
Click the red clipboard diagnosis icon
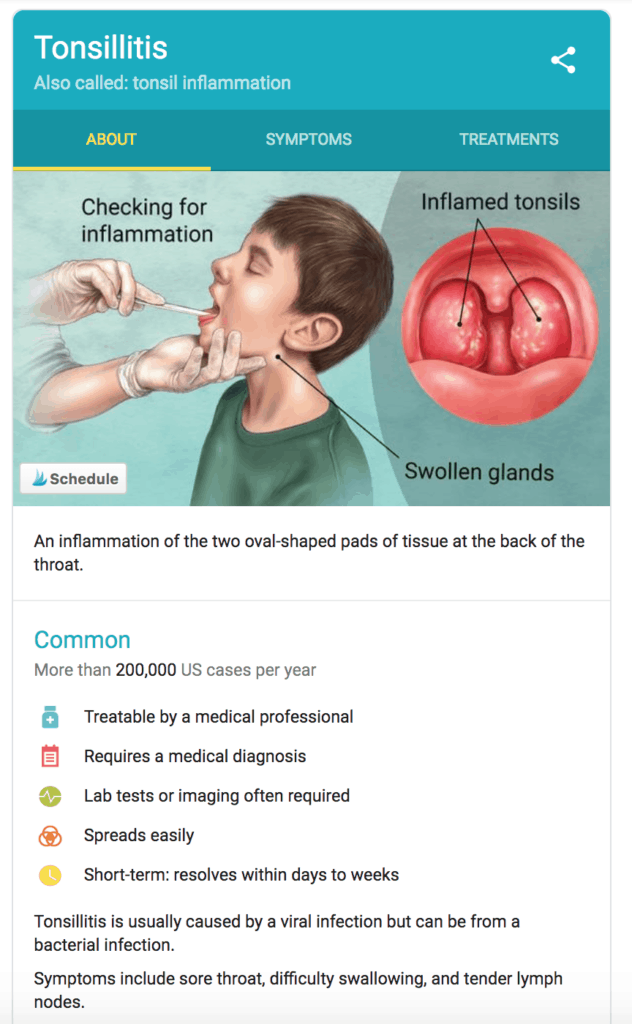pyautogui.click(x=50, y=756)
